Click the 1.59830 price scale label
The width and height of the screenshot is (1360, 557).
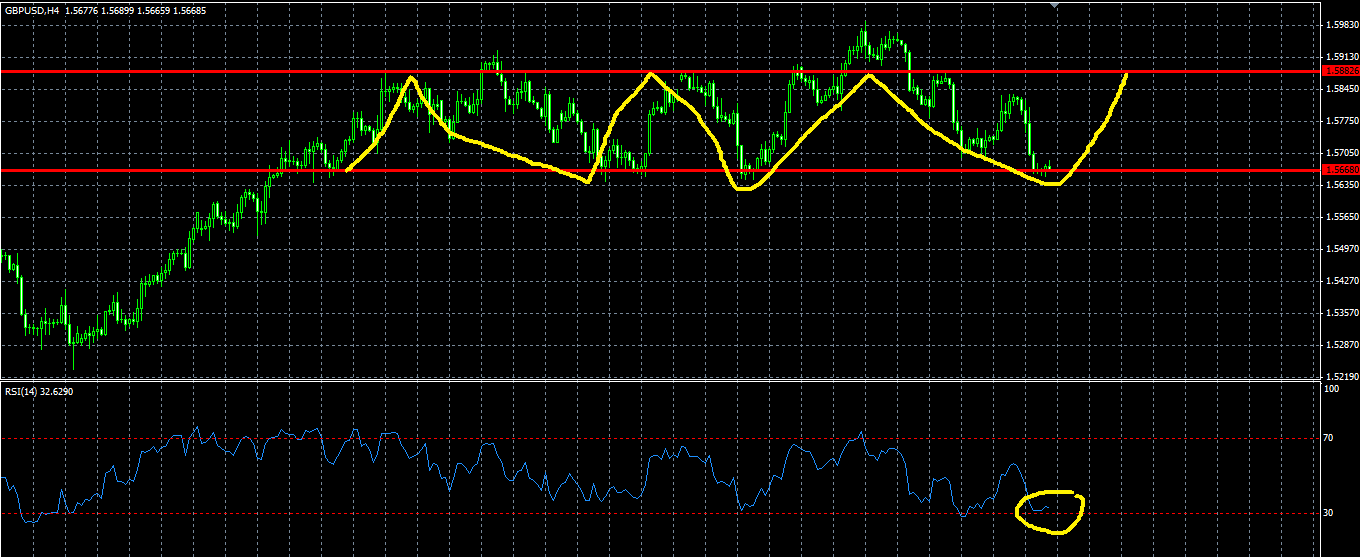coord(1341,24)
